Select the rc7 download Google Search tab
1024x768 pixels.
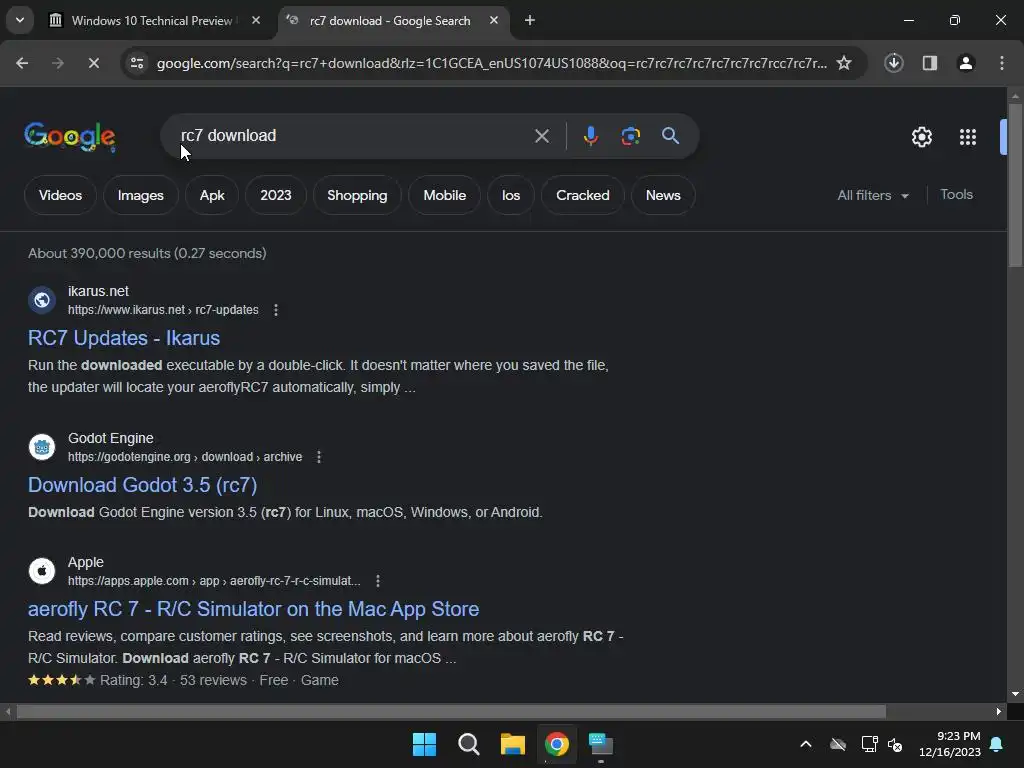click(x=391, y=20)
